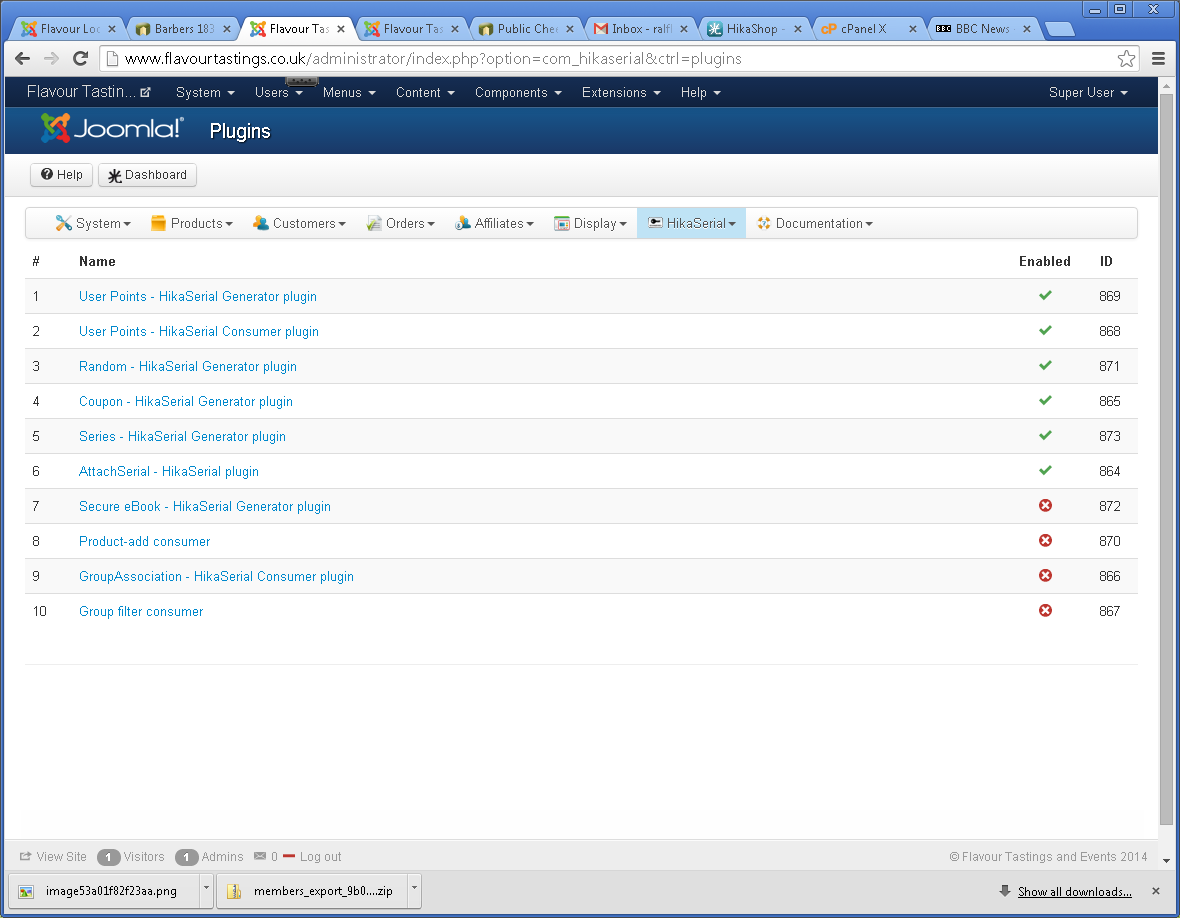Open the image53a01f82f23aa.png download item
The width and height of the screenshot is (1180, 918).
pos(105,891)
